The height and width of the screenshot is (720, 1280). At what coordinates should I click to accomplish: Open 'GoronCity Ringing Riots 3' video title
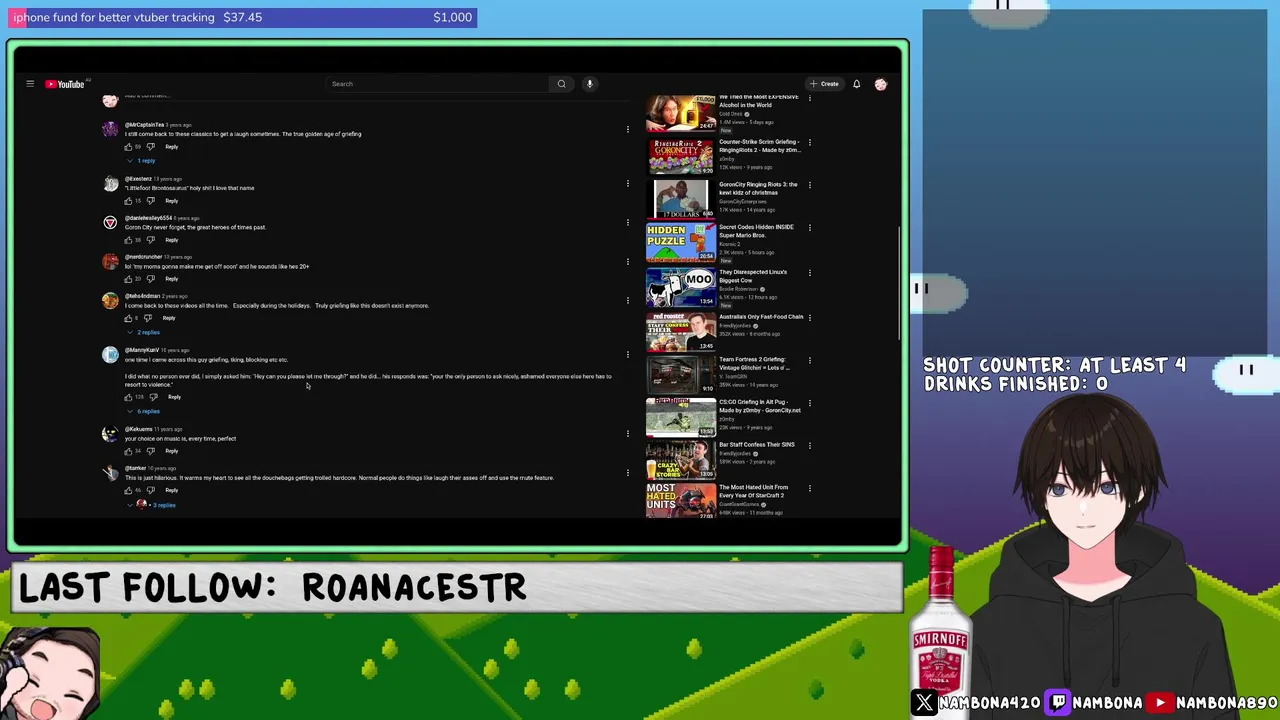point(758,188)
